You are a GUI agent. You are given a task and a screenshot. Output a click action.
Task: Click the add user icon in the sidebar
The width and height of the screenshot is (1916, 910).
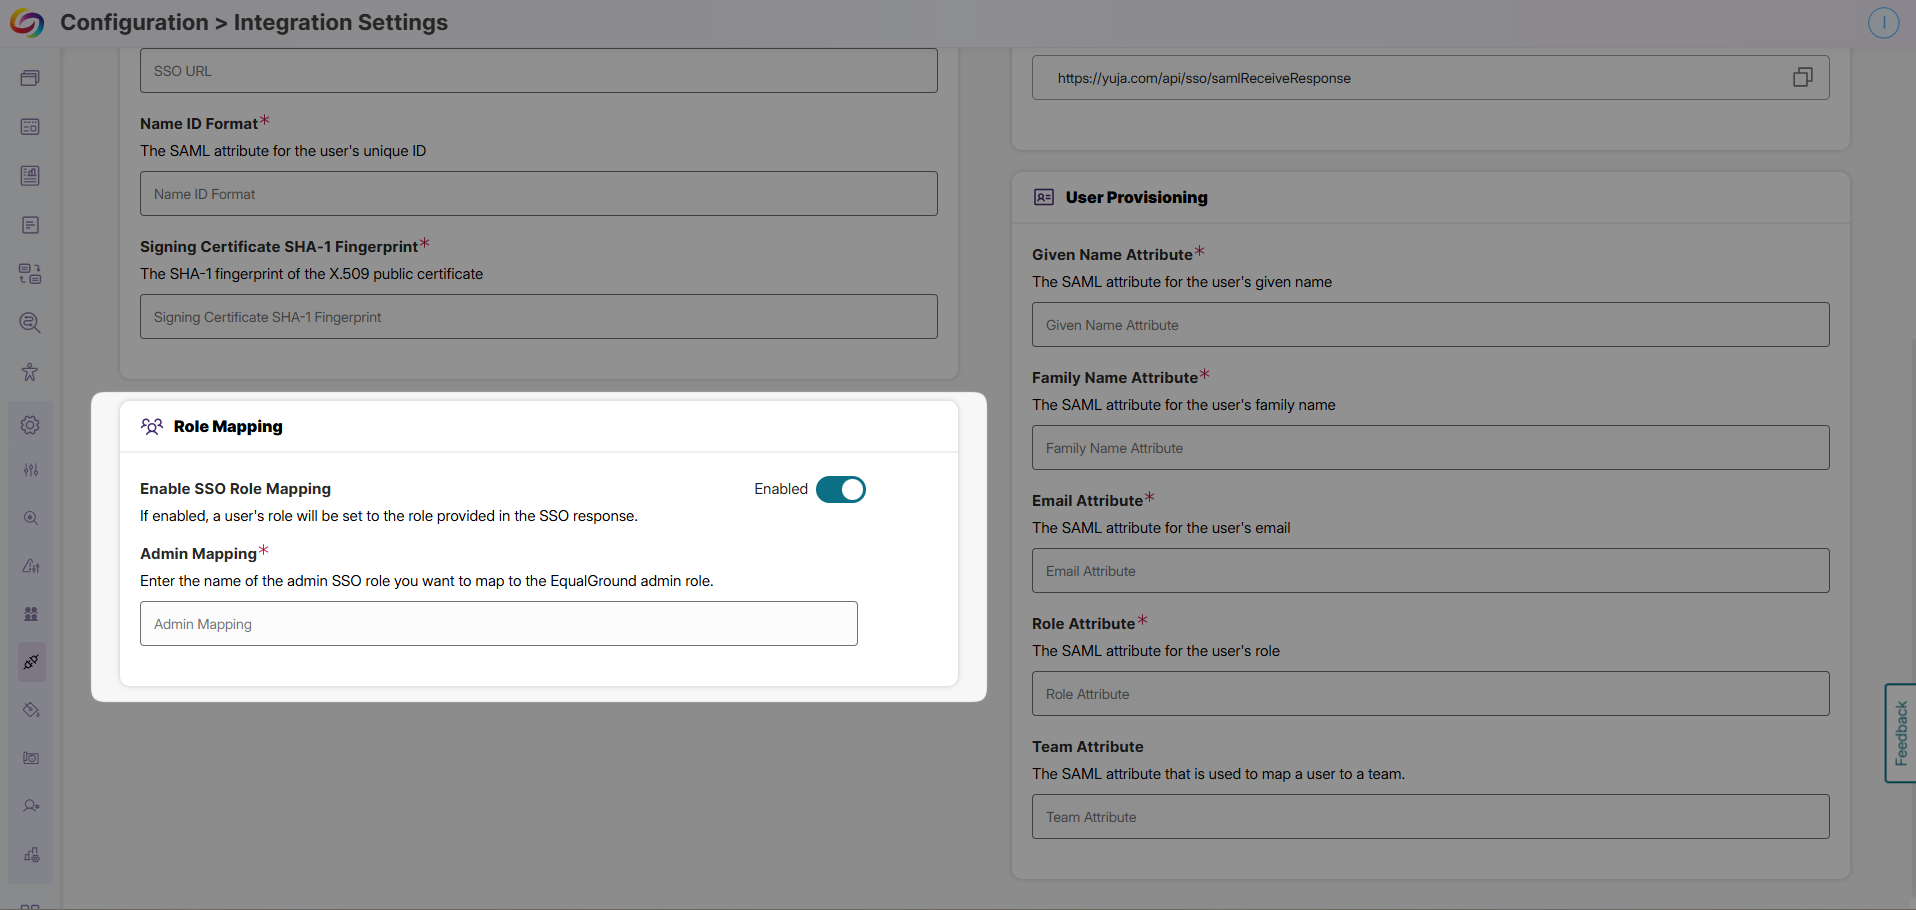pyautogui.click(x=30, y=805)
